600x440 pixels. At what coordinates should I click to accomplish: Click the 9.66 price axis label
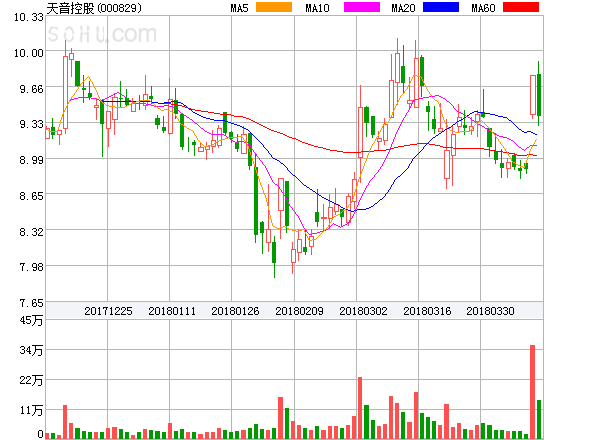coord(31,89)
